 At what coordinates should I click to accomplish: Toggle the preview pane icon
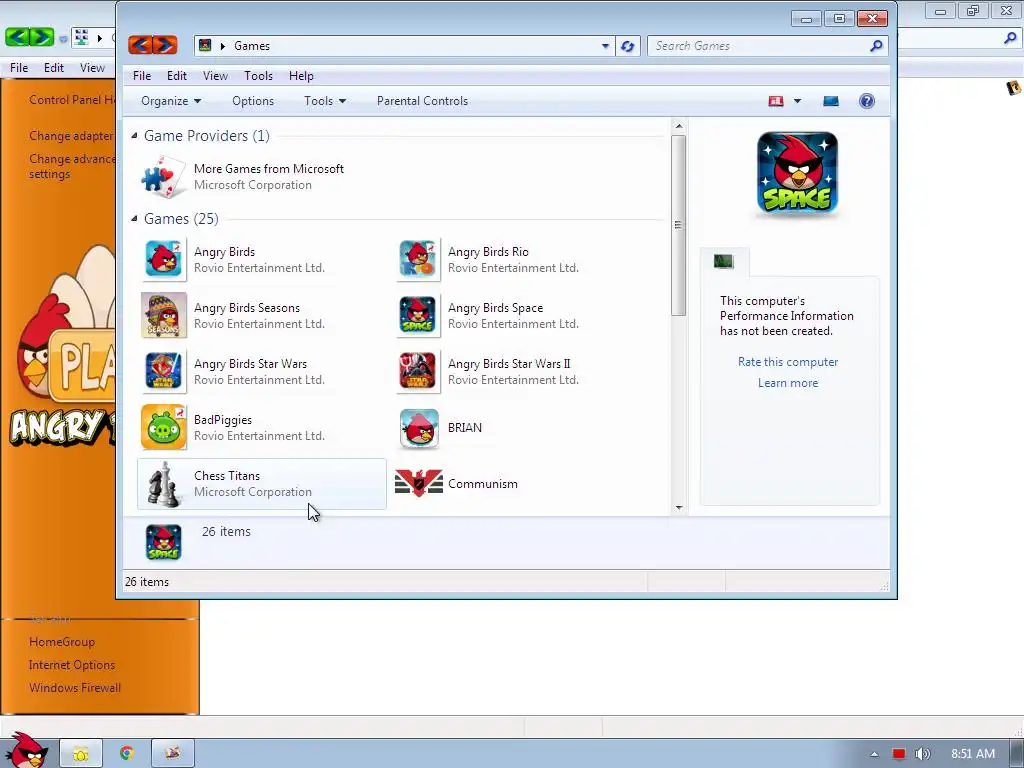pos(831,101)
